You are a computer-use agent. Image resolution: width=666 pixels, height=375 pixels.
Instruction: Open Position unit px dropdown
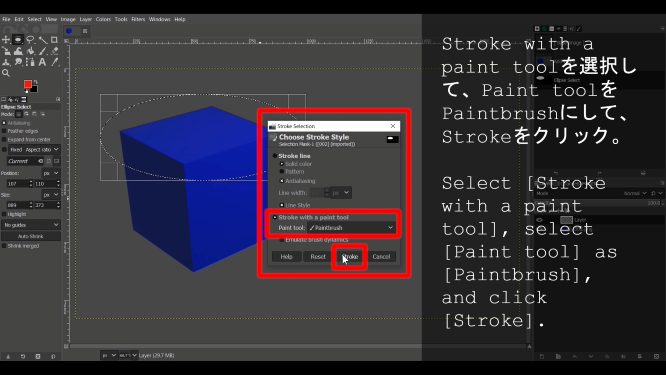[x=51, y=173]
